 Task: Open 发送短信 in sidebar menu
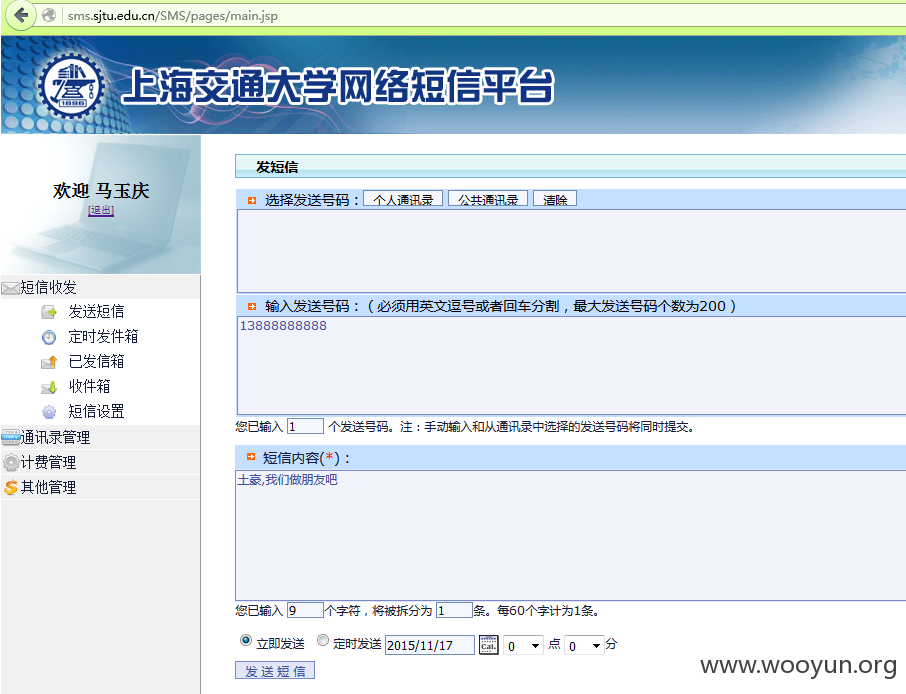pyautogui.click(x=96, y=312)
